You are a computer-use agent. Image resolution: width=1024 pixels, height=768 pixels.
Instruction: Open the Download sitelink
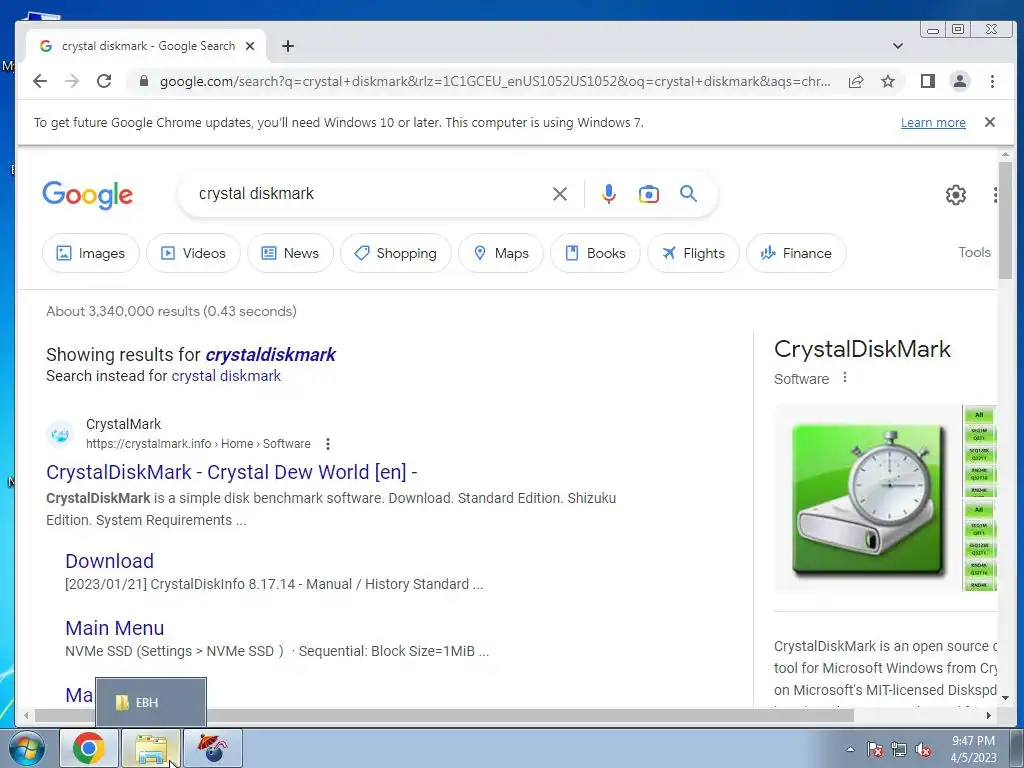click(110, 561)
